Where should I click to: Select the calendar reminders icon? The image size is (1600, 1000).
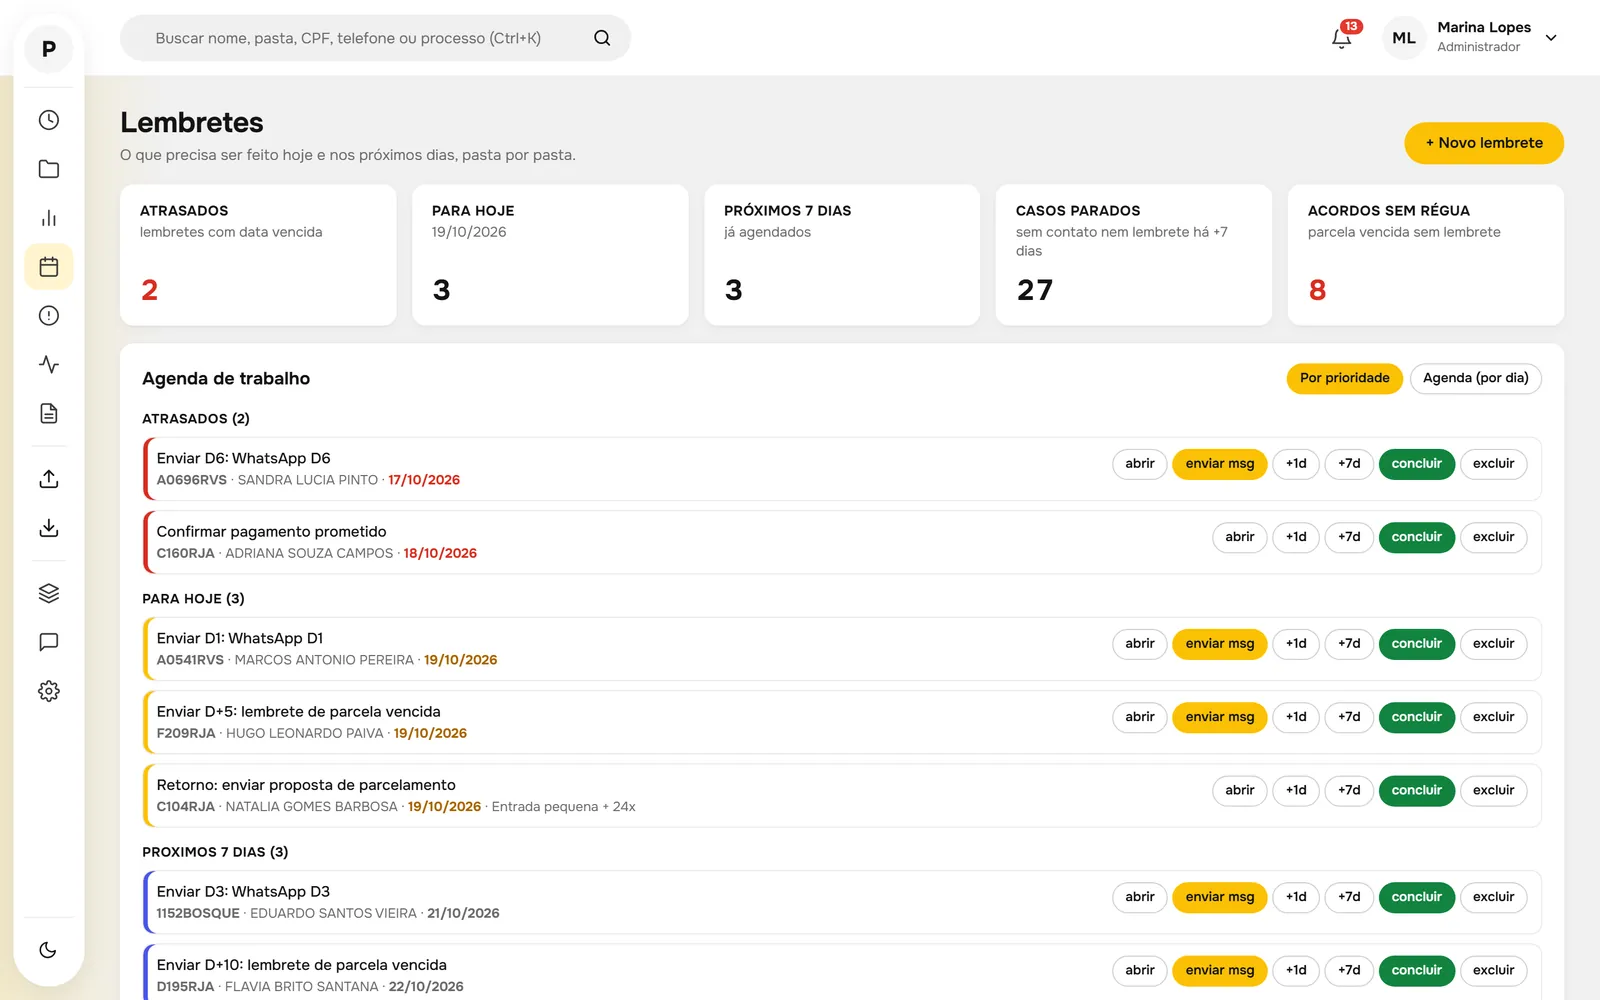pos(48,267)
